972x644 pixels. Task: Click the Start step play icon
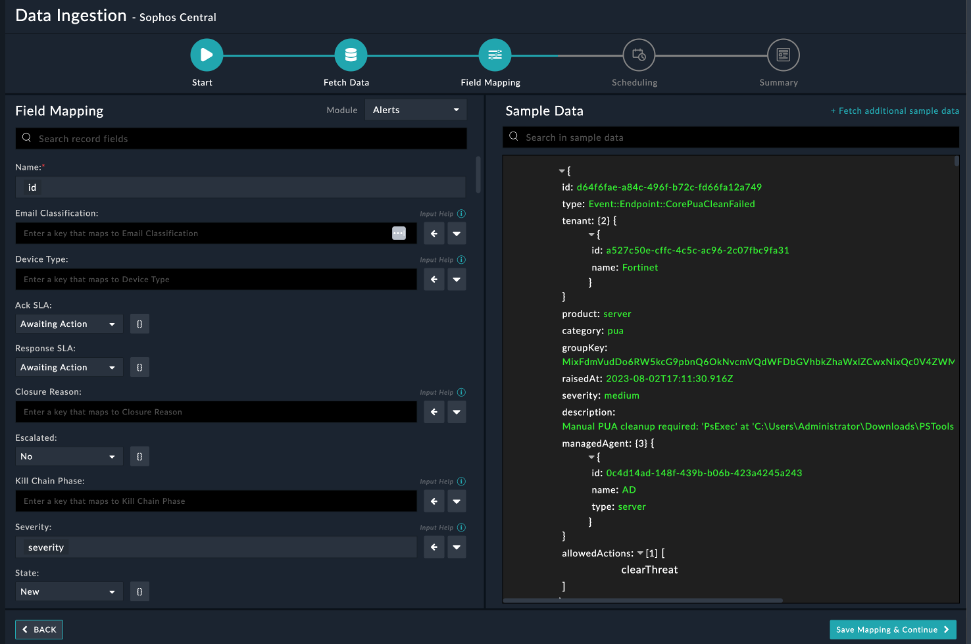point(206,54)
